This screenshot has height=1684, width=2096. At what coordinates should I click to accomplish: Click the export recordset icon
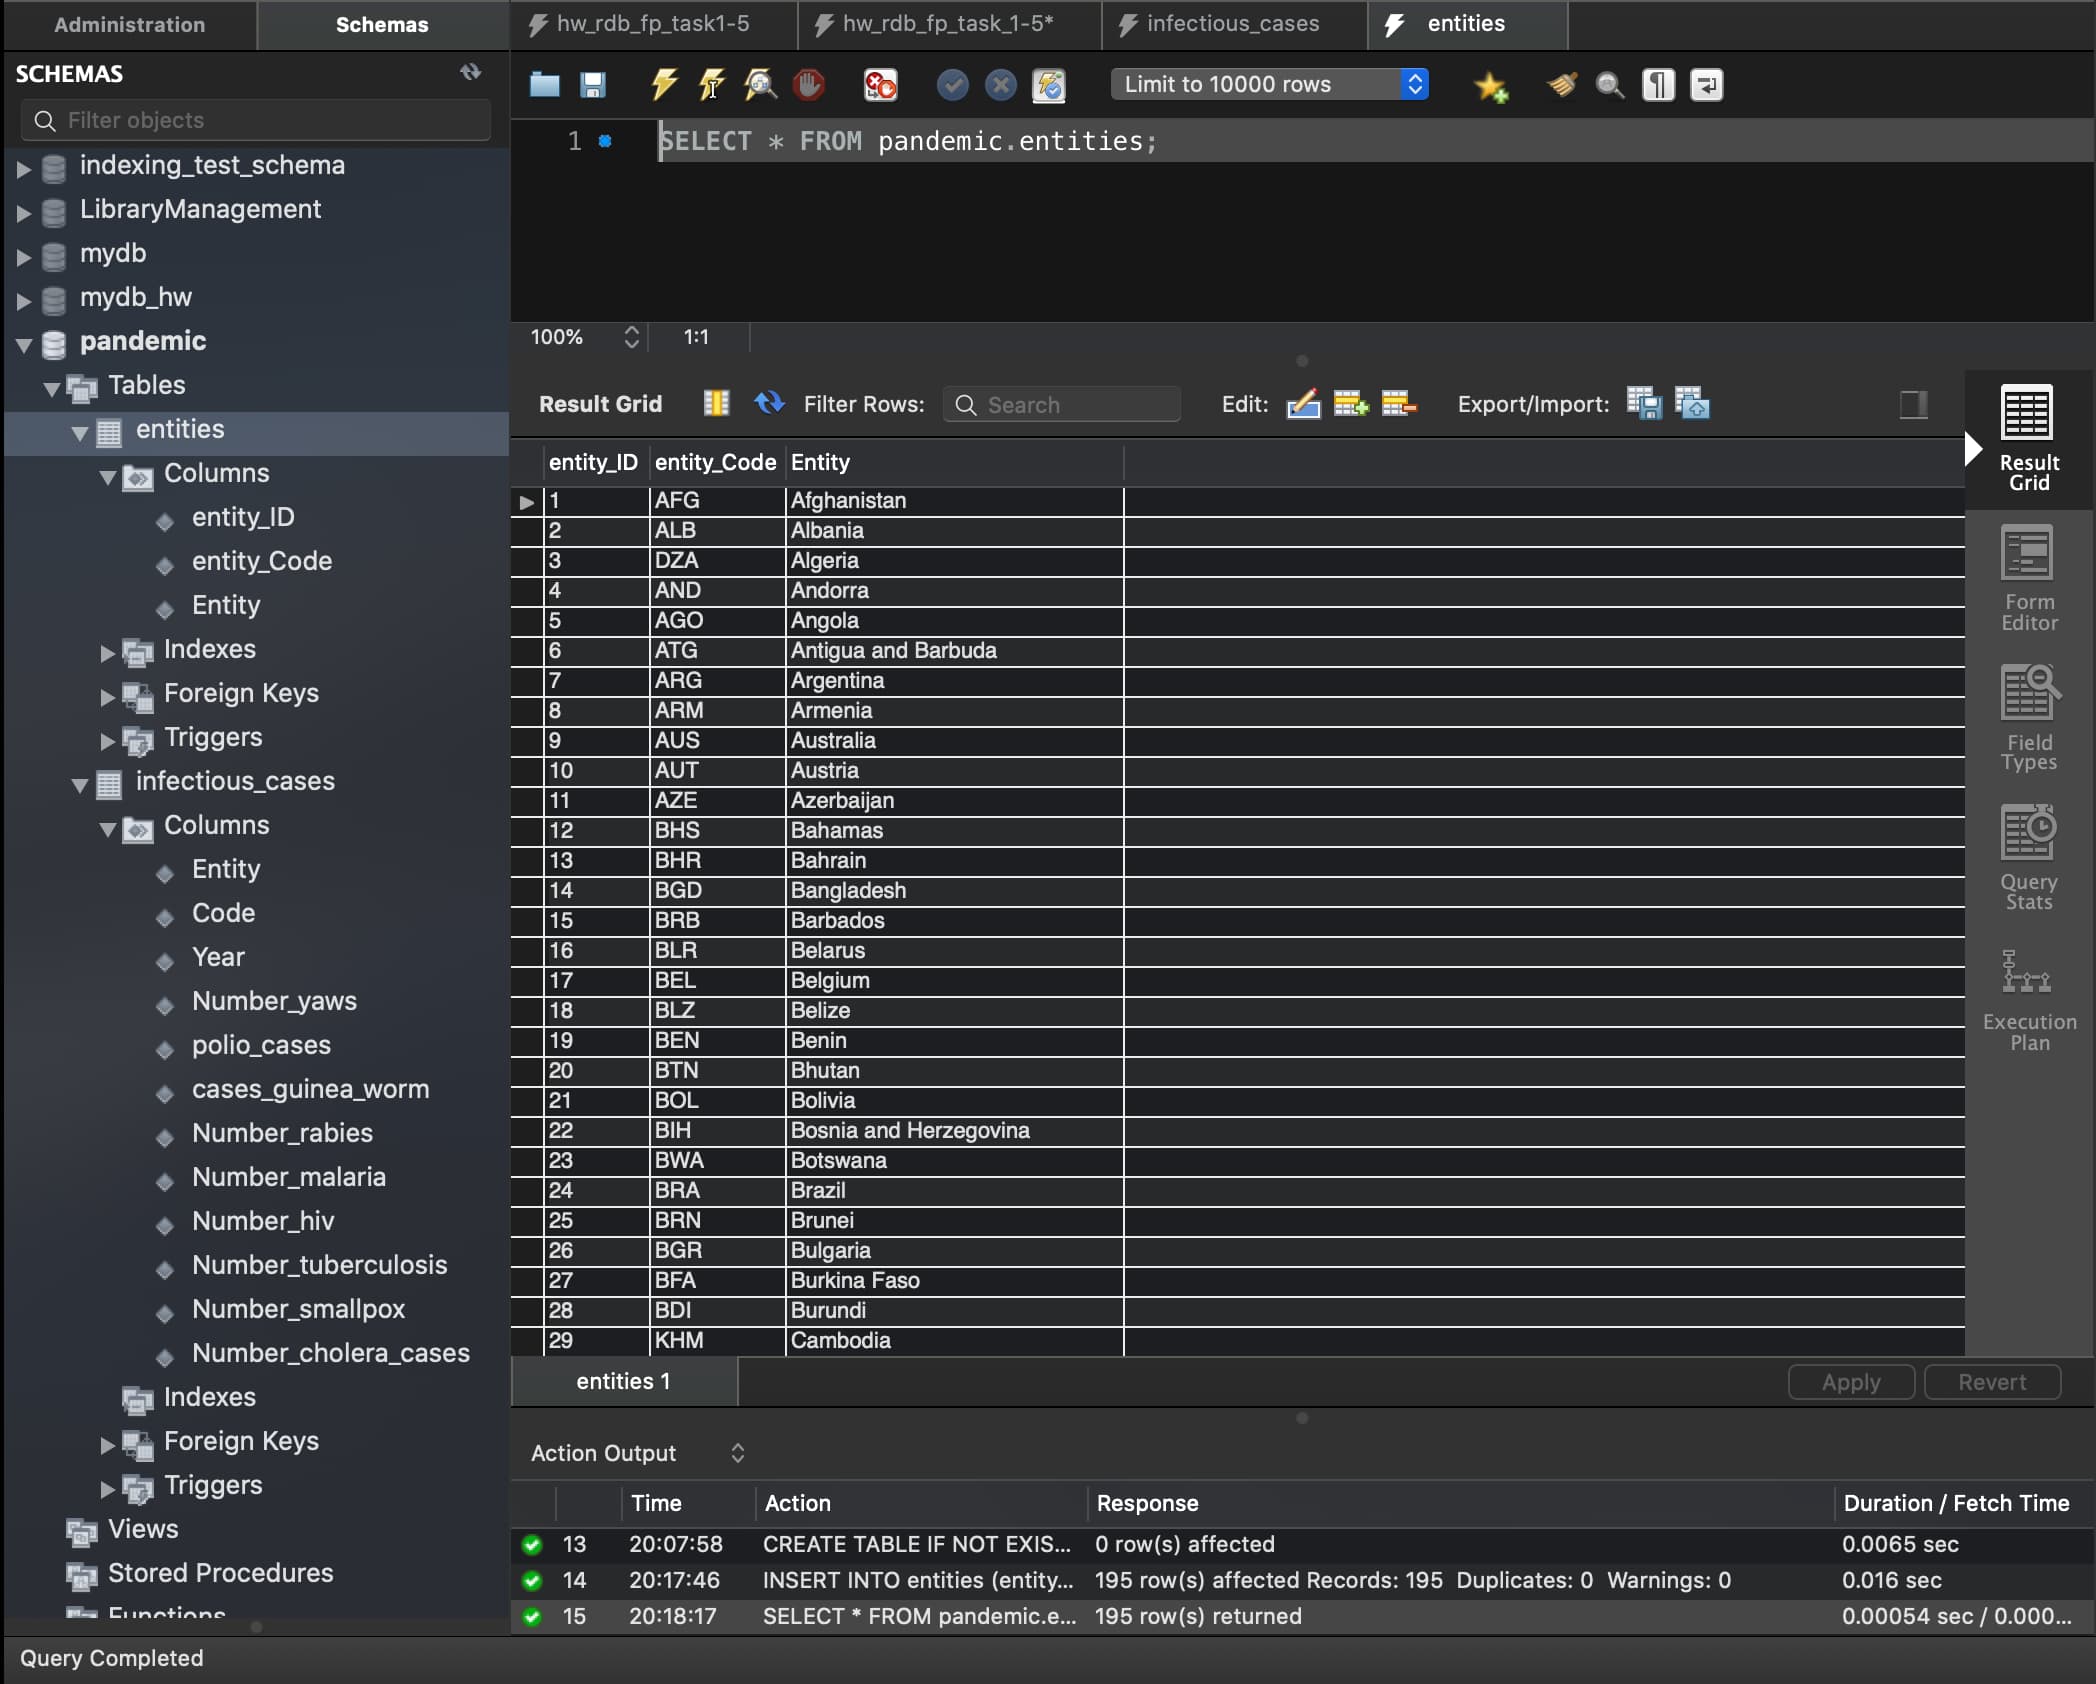click(x=1643, y=404)
